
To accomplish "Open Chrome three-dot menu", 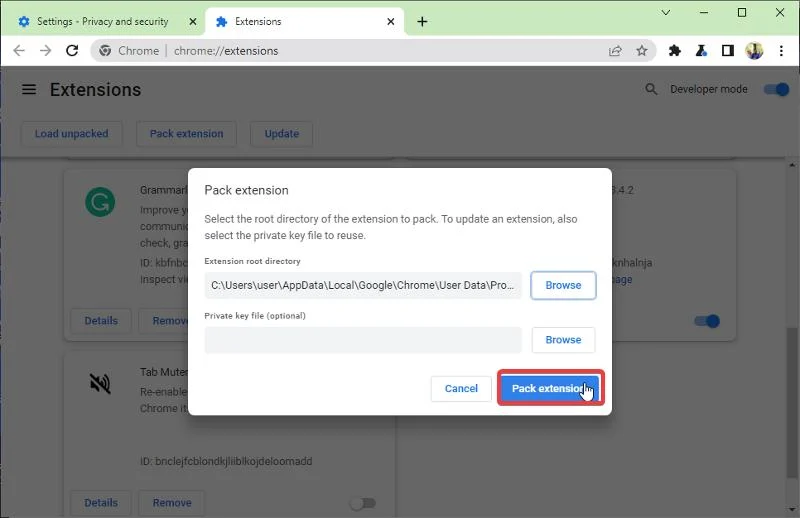I will pos(781,51).
